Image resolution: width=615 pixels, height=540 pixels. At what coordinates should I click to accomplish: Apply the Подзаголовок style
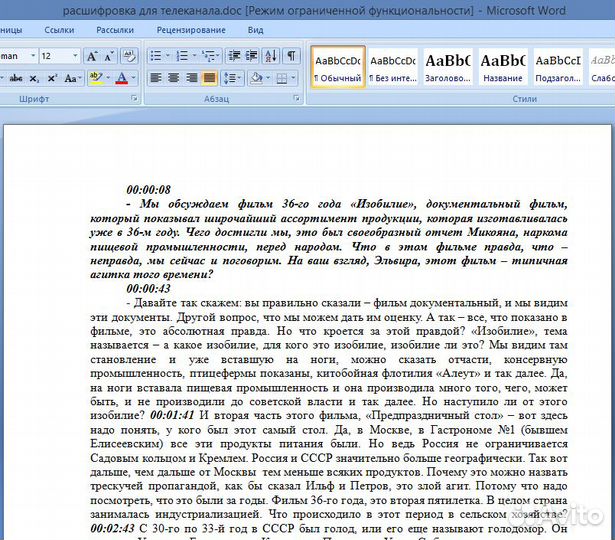pyautogui.click(x=558, y=67)
